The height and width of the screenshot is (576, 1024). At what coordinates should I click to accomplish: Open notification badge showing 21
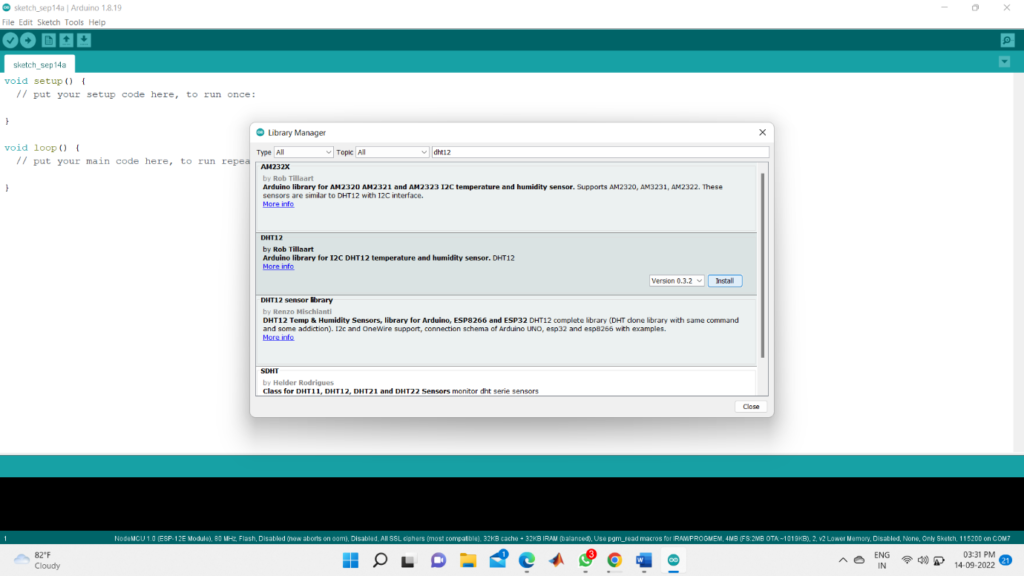[1006, 560]
